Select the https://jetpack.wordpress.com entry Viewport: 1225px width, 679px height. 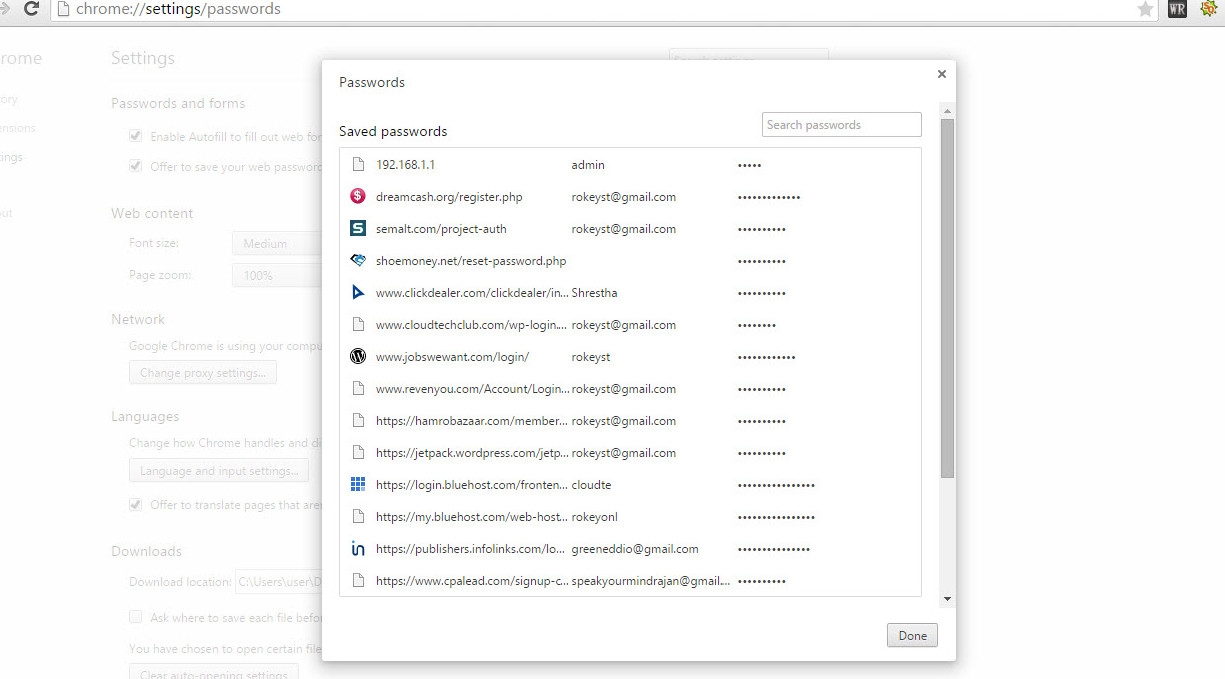click(471, 453)
